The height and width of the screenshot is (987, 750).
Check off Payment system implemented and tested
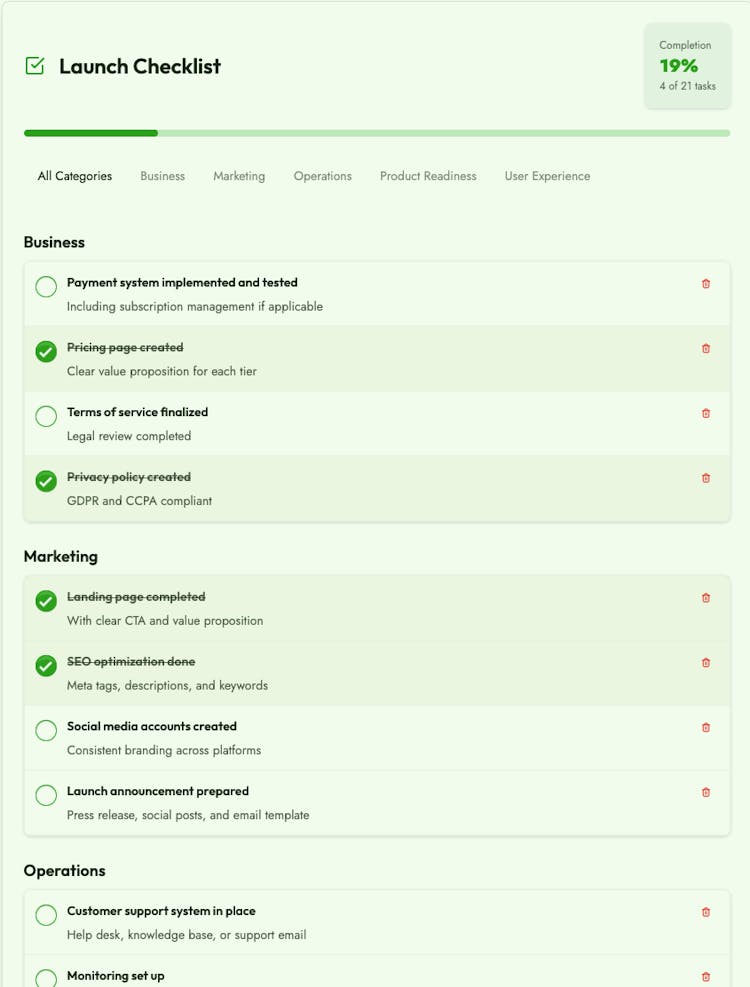point(46,286)
